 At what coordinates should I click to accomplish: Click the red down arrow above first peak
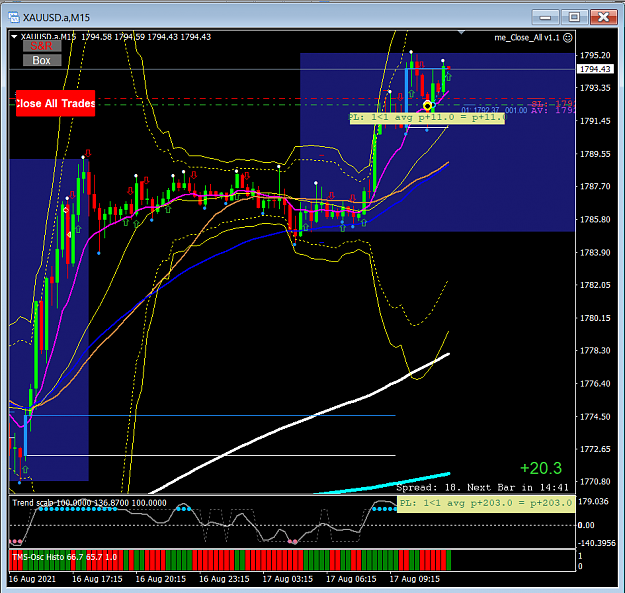click(88, 153)
